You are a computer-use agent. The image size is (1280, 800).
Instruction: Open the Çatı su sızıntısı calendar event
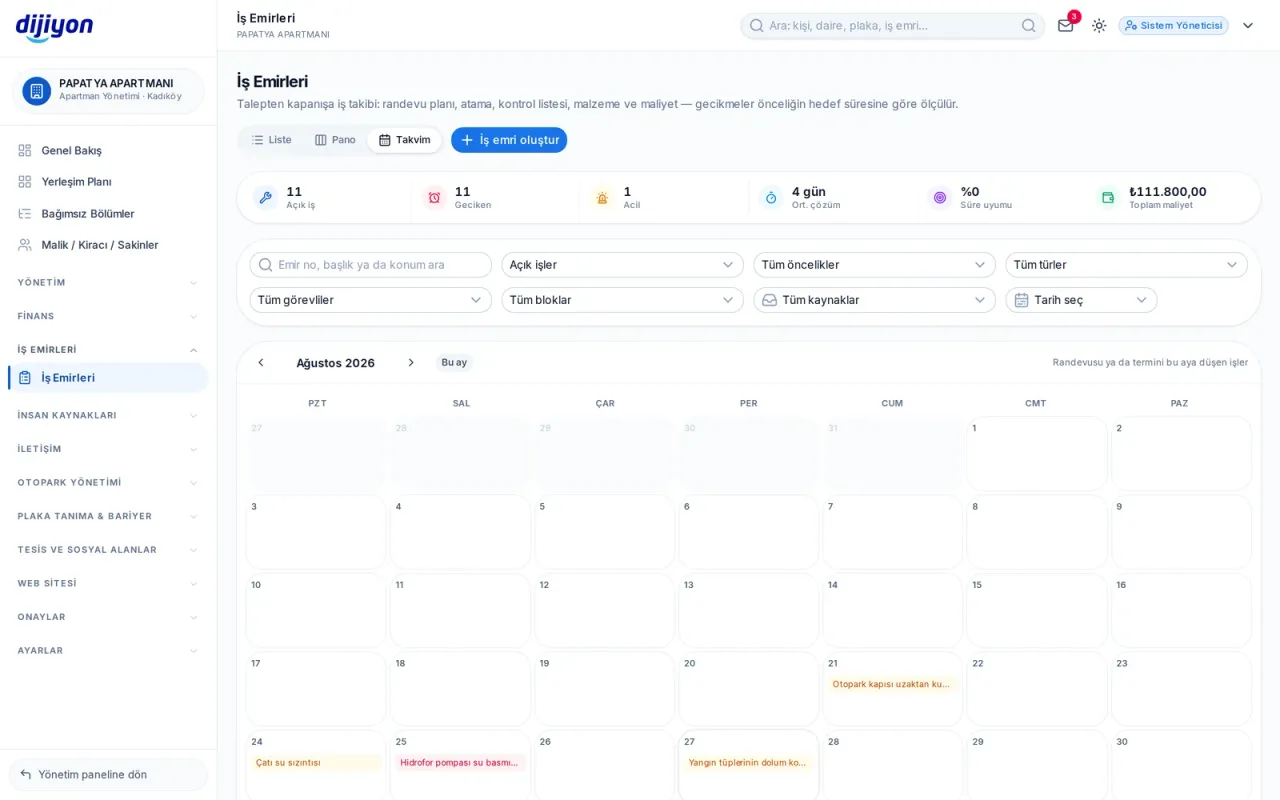click(x=316, y=763)
